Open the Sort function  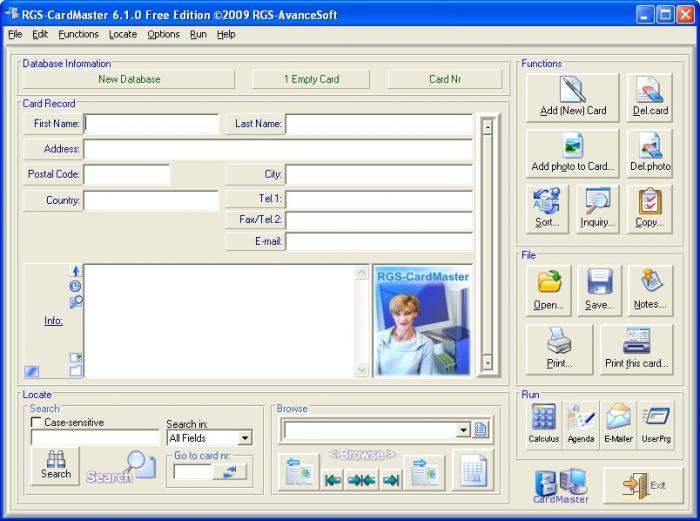[x=547, y=209]
